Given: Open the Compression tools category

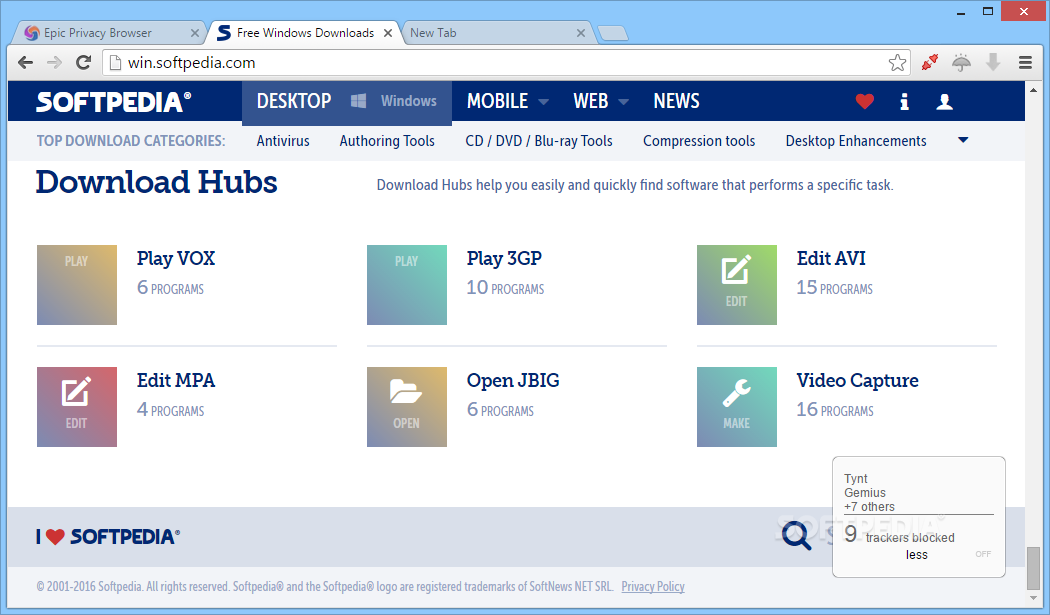Looking at the screenshot, I should click(699, 141).
